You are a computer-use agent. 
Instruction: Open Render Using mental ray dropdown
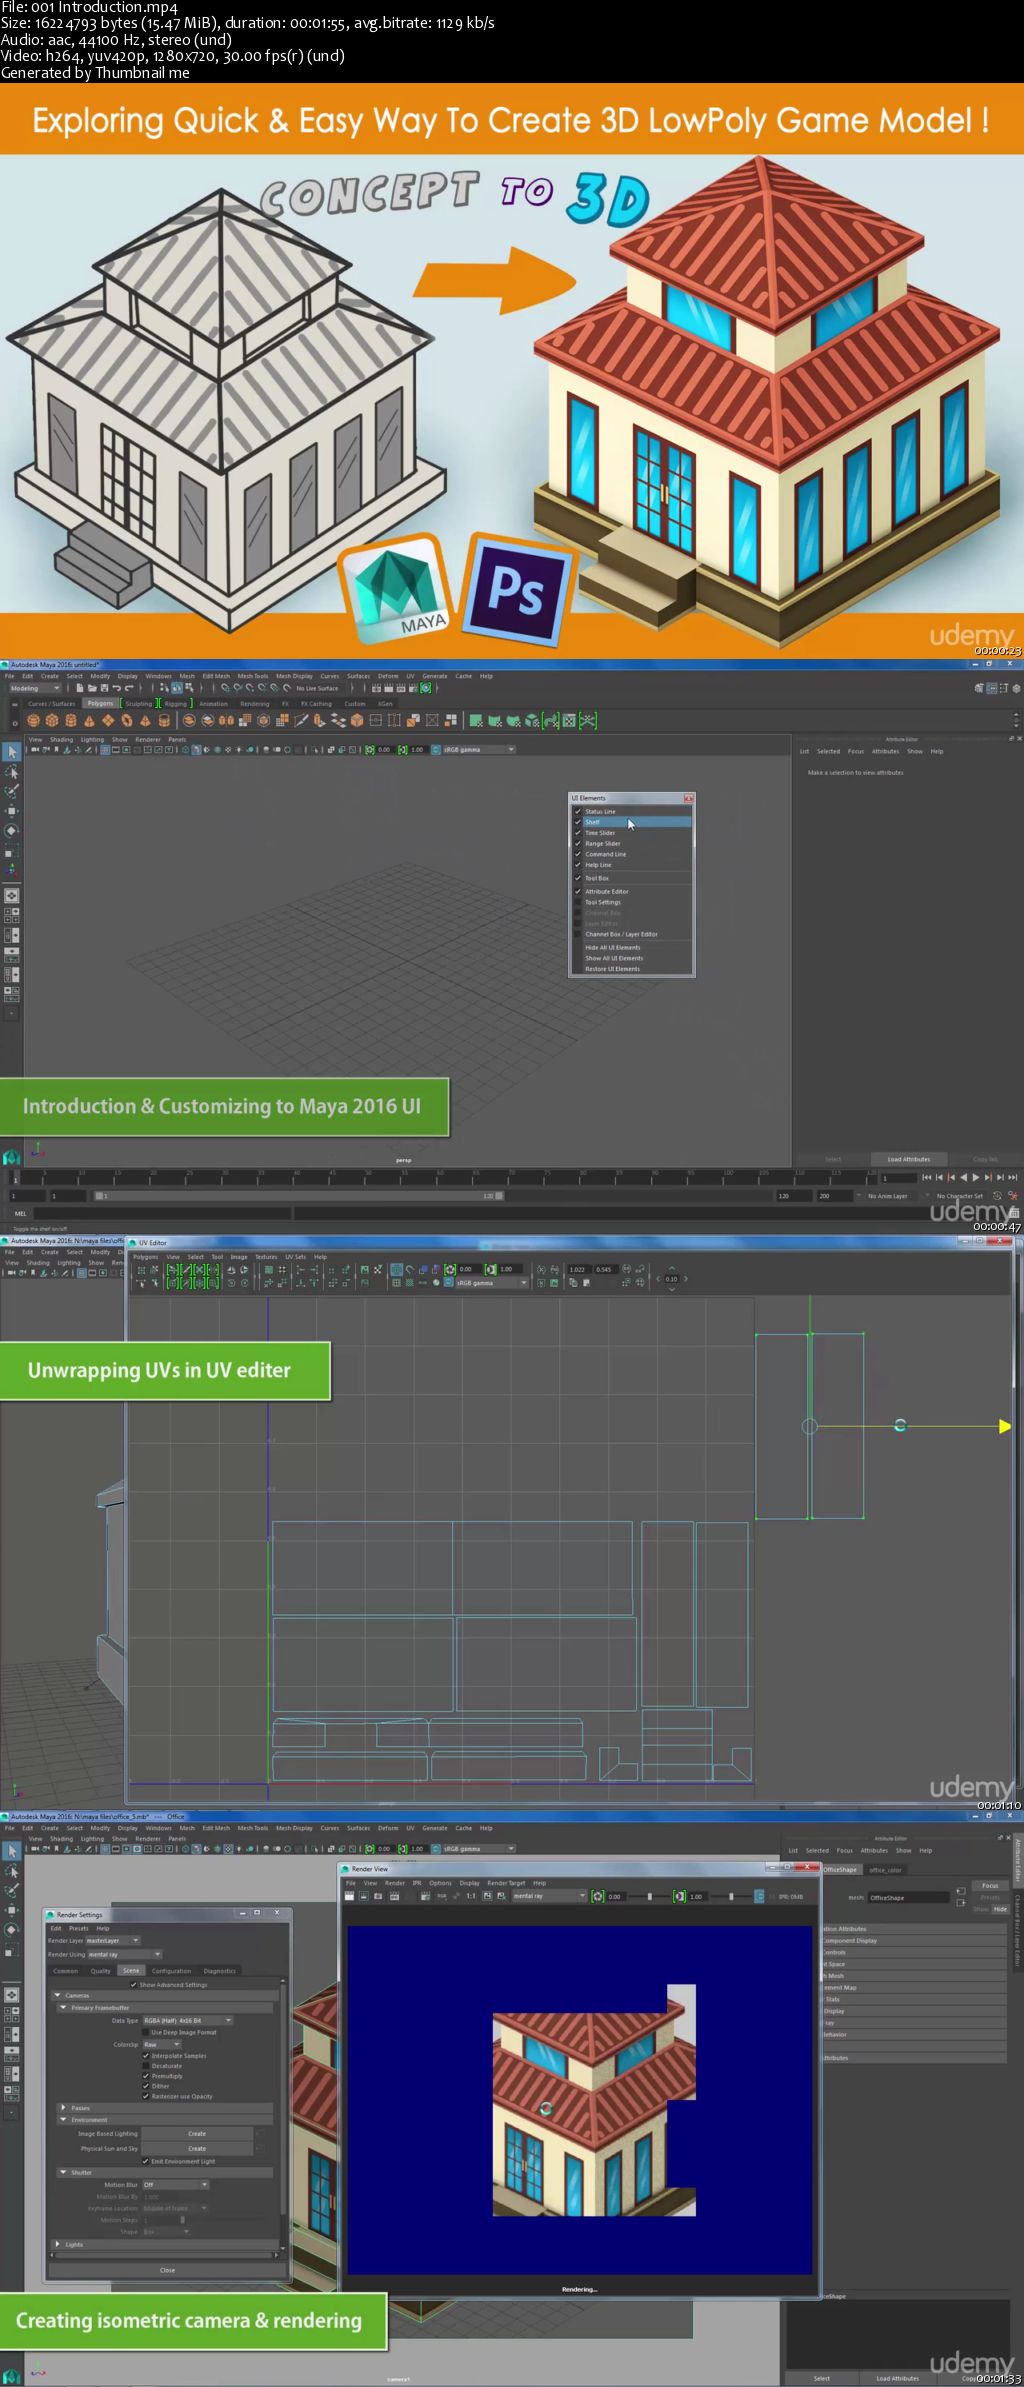(x=124, y=1954)
